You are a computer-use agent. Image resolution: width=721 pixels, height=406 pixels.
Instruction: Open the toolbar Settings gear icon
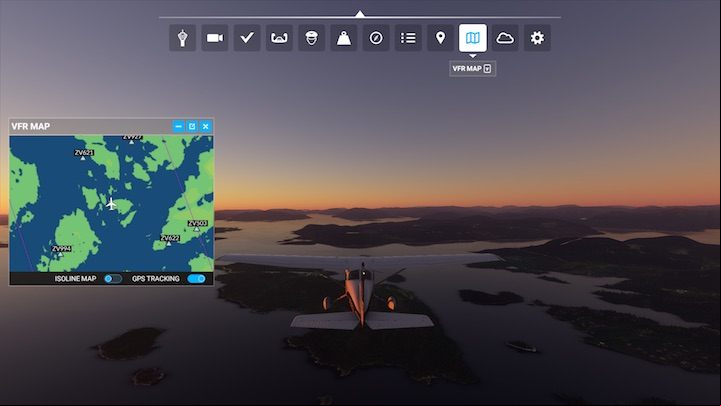pyautogui.click(x=537, y=38)
